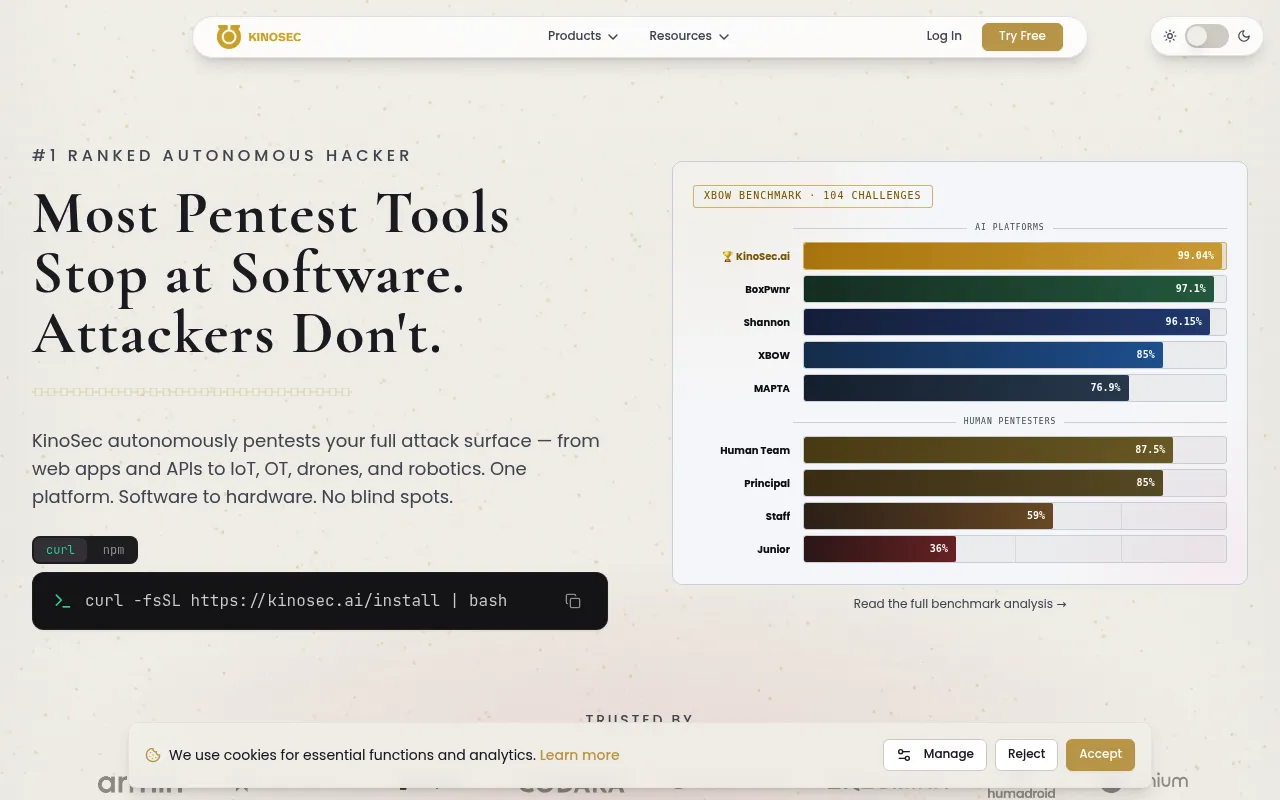This screenshot has width=1280, height=800.
Task: Click the Try Free button
Action: 1022,36
